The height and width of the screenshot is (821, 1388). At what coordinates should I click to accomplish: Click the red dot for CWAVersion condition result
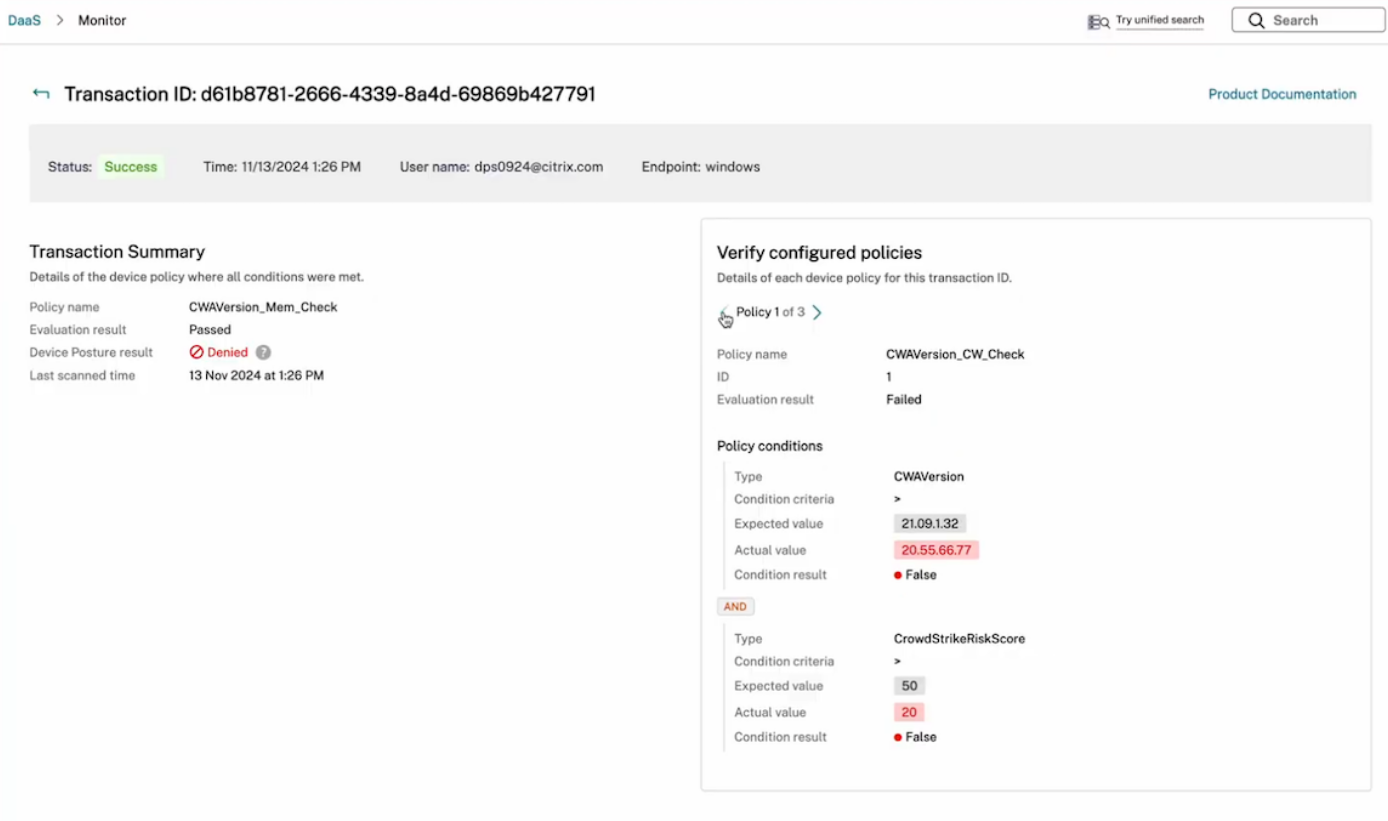point(898,575)
